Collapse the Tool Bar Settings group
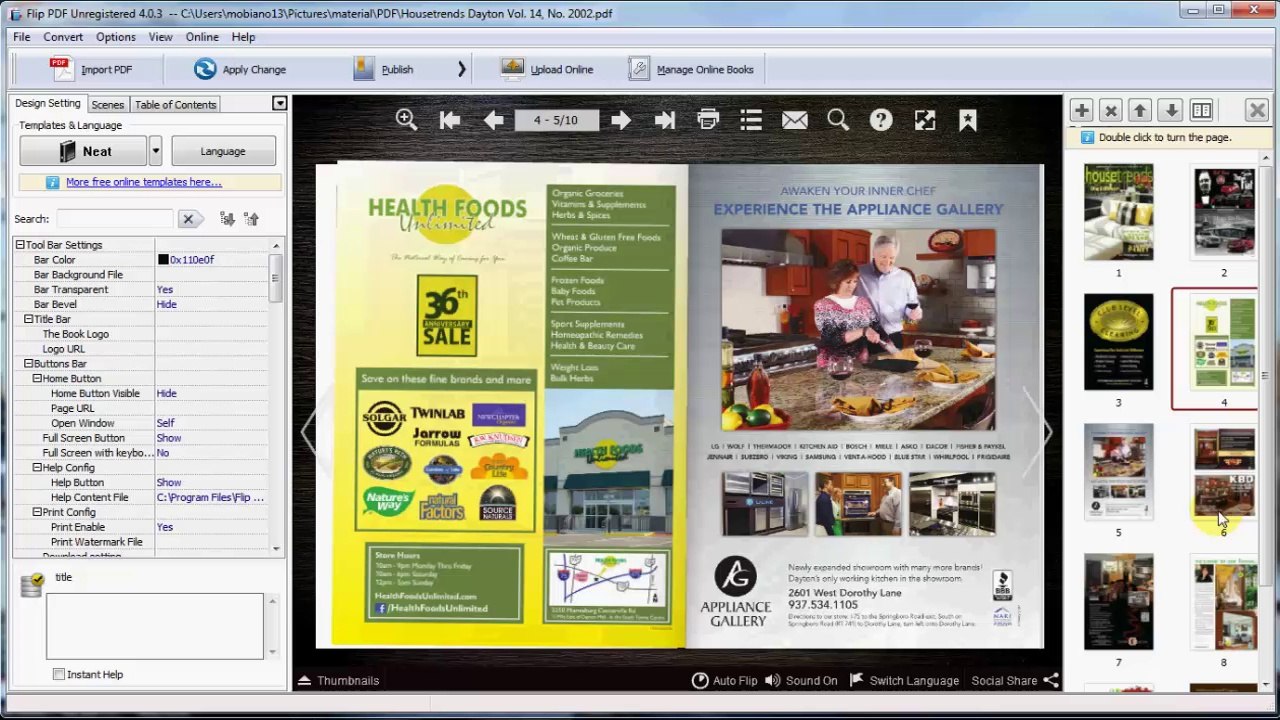This screenshot has height=720, width=1280. tap(20, 245)
